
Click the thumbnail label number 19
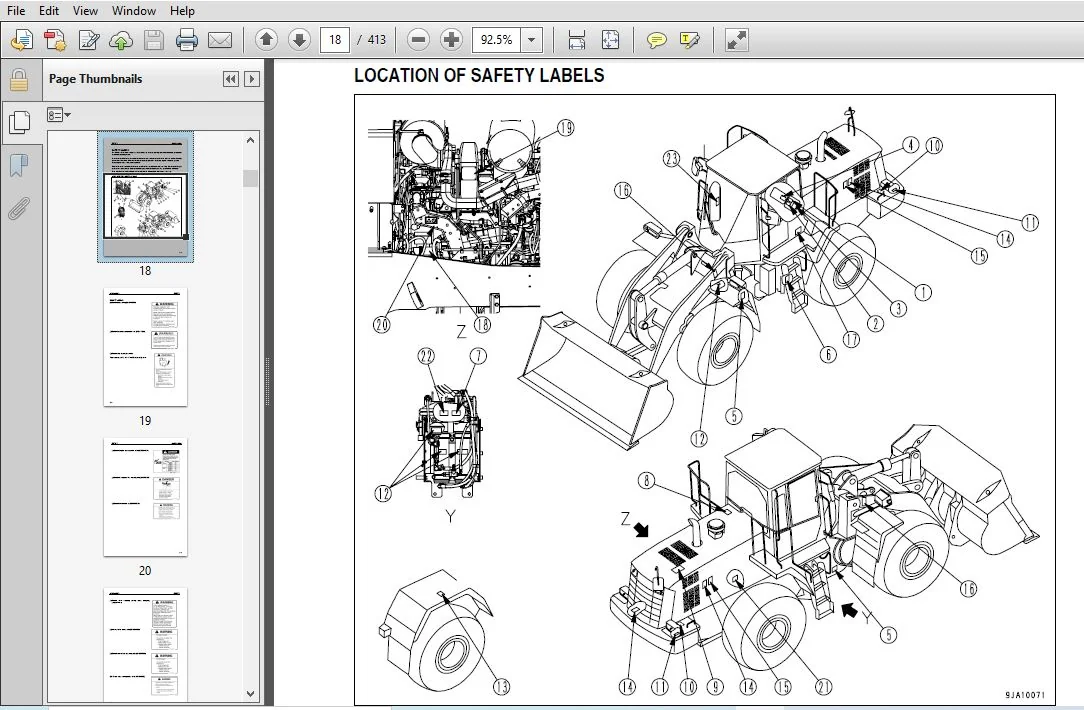[x=145, y=420]
